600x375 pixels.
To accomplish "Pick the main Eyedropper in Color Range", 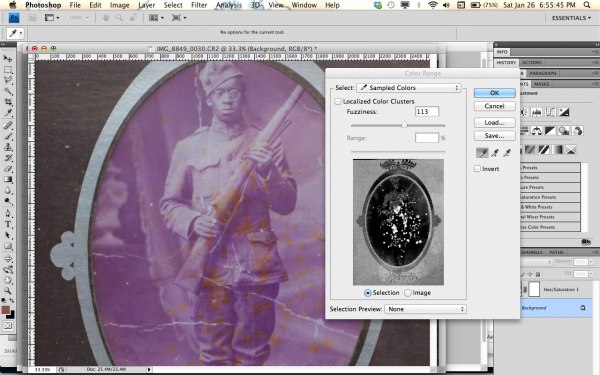I will point(482,153).
